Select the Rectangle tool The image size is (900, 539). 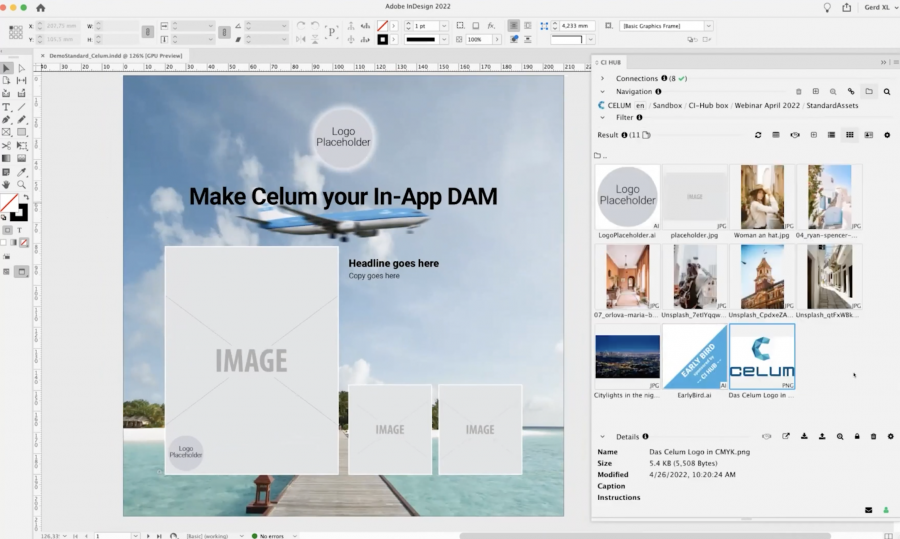[x=21, y=132]
